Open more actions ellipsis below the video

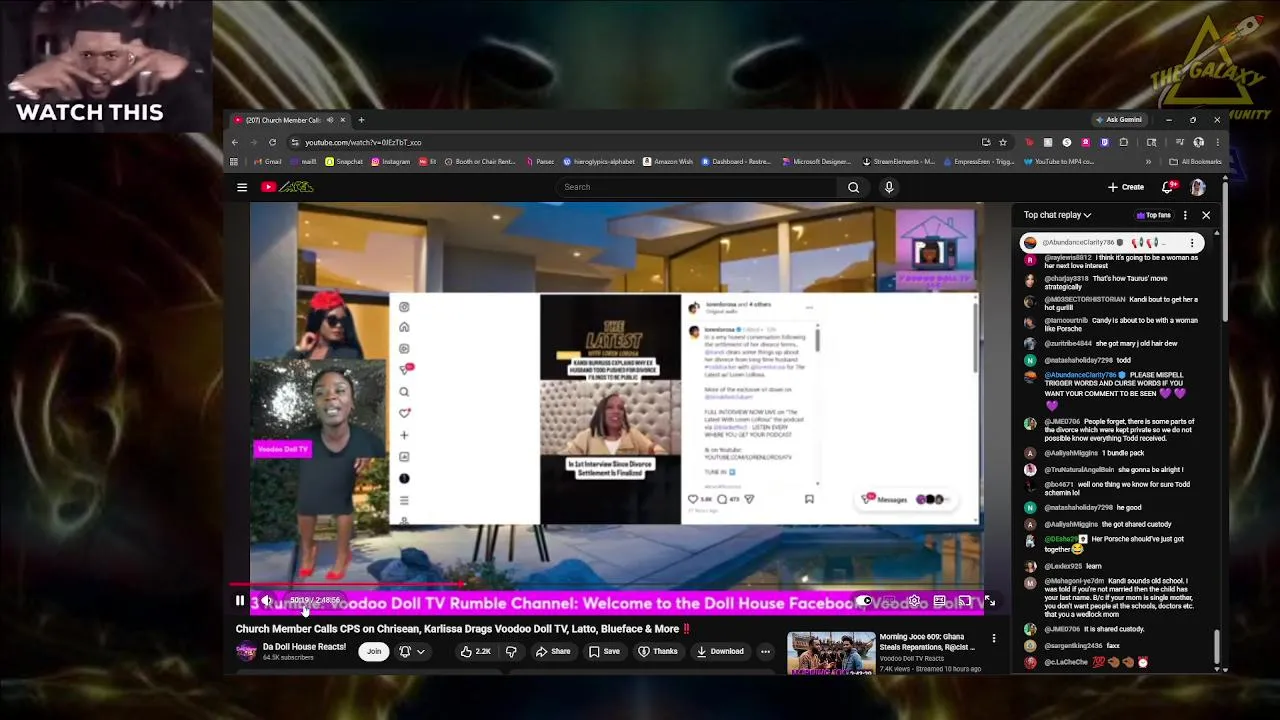765,652
